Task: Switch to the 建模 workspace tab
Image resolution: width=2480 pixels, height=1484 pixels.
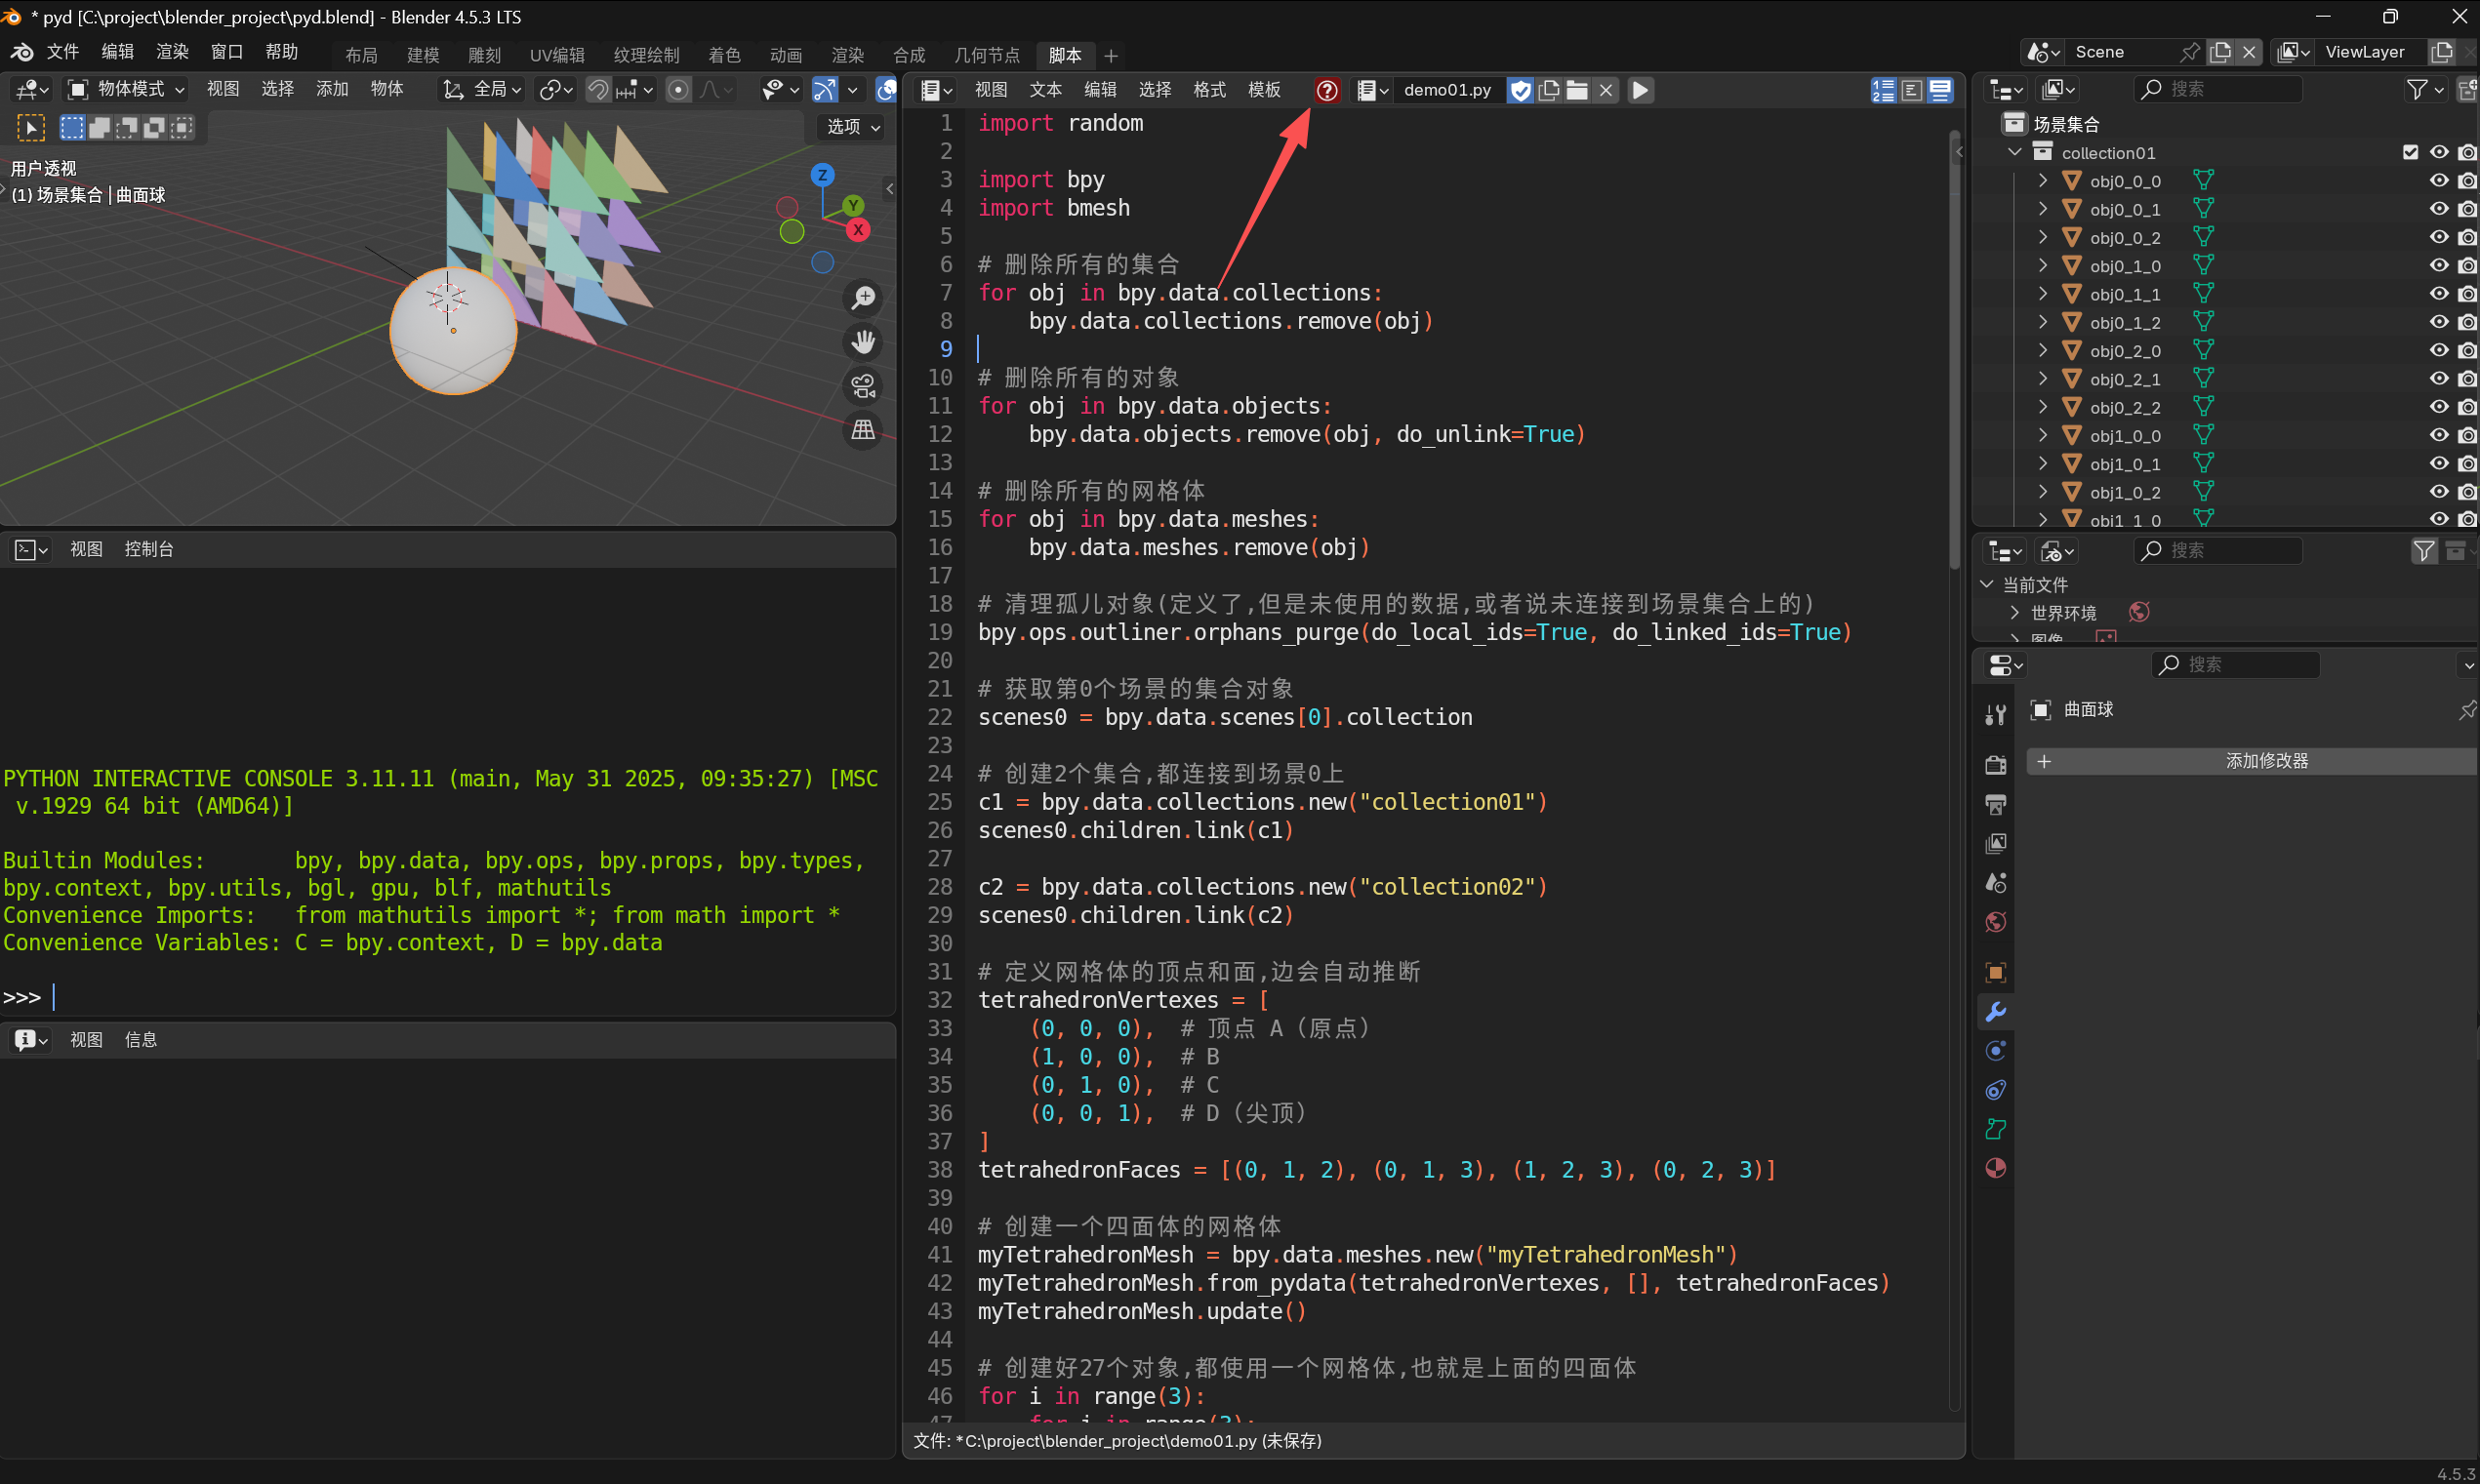Action: 423,55
